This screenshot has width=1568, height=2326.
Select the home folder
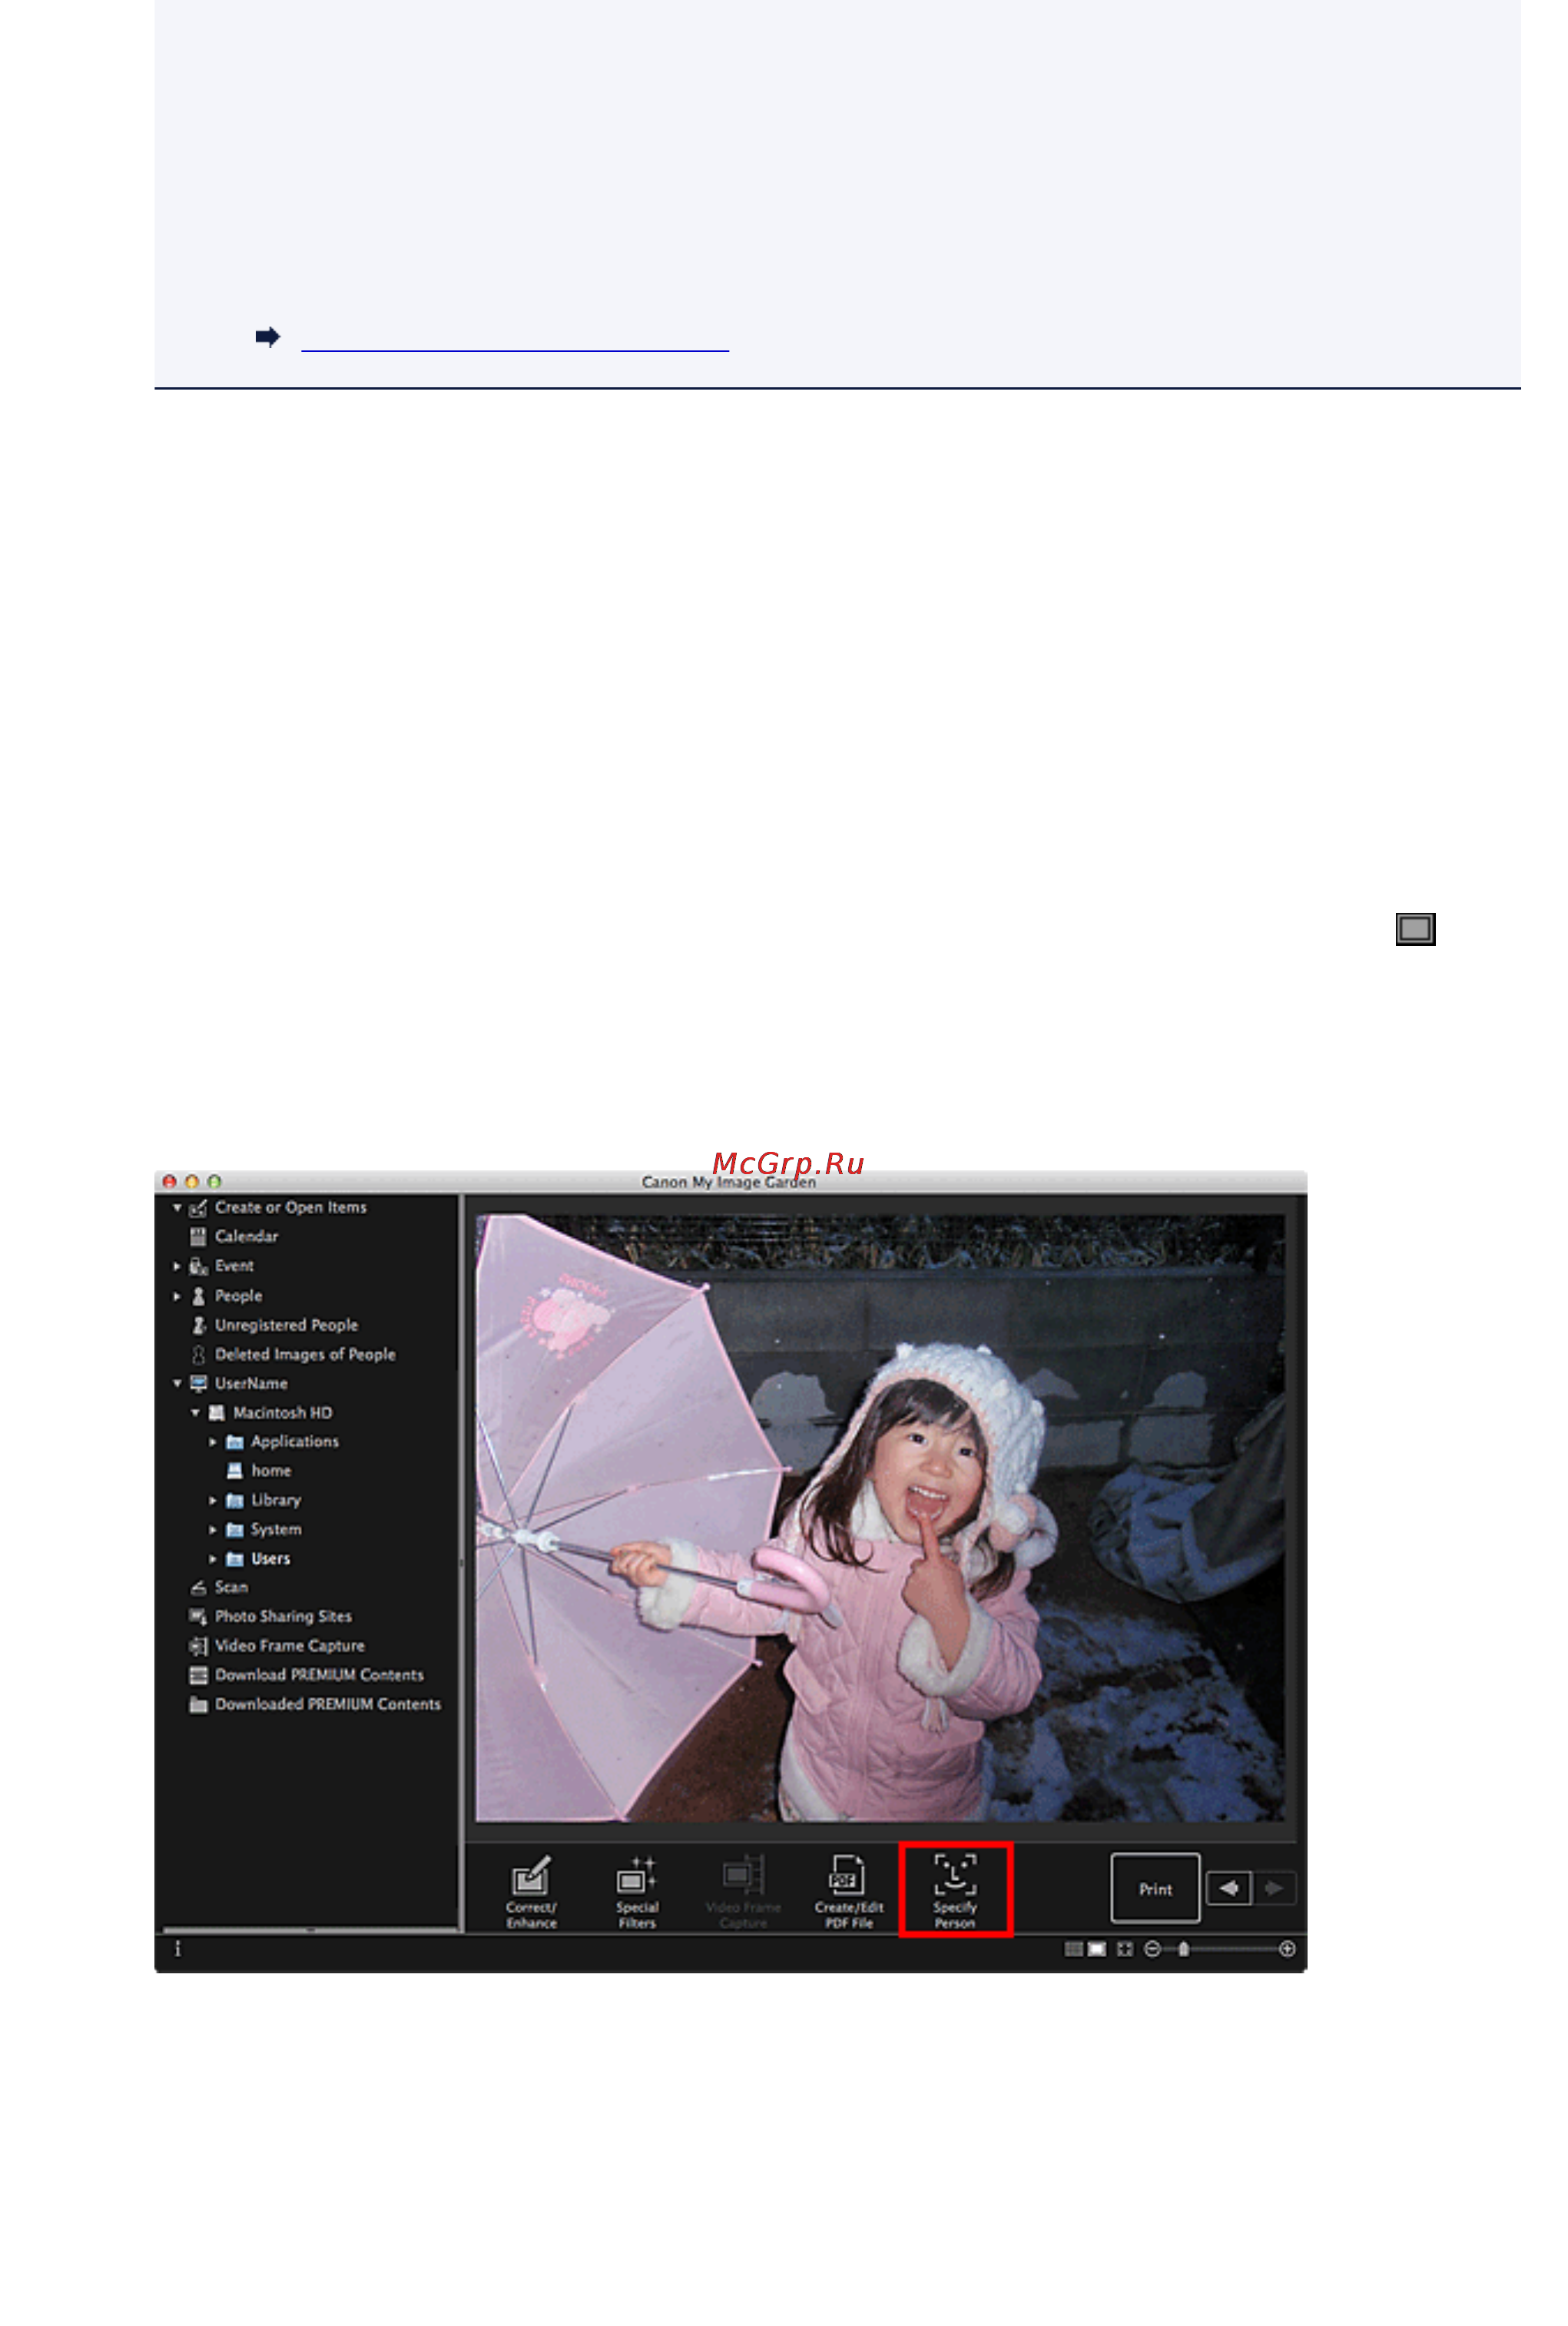[270, 1470]
